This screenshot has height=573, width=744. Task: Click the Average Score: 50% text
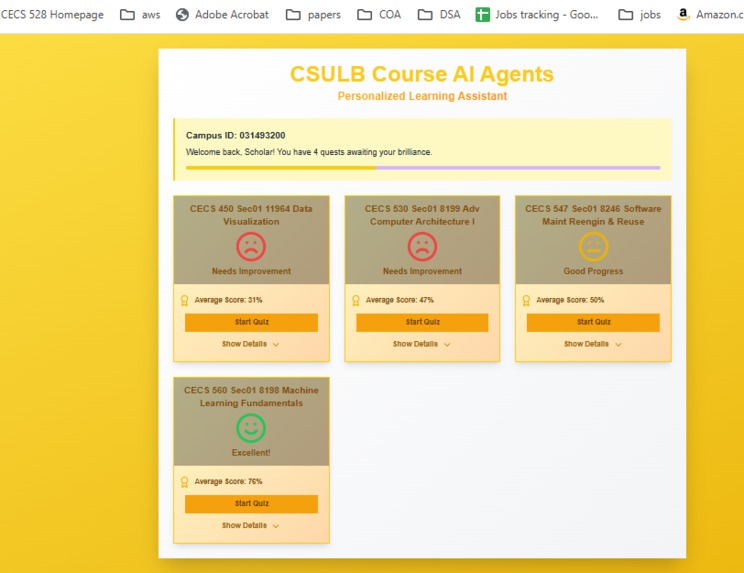click(x=570, y=300)
